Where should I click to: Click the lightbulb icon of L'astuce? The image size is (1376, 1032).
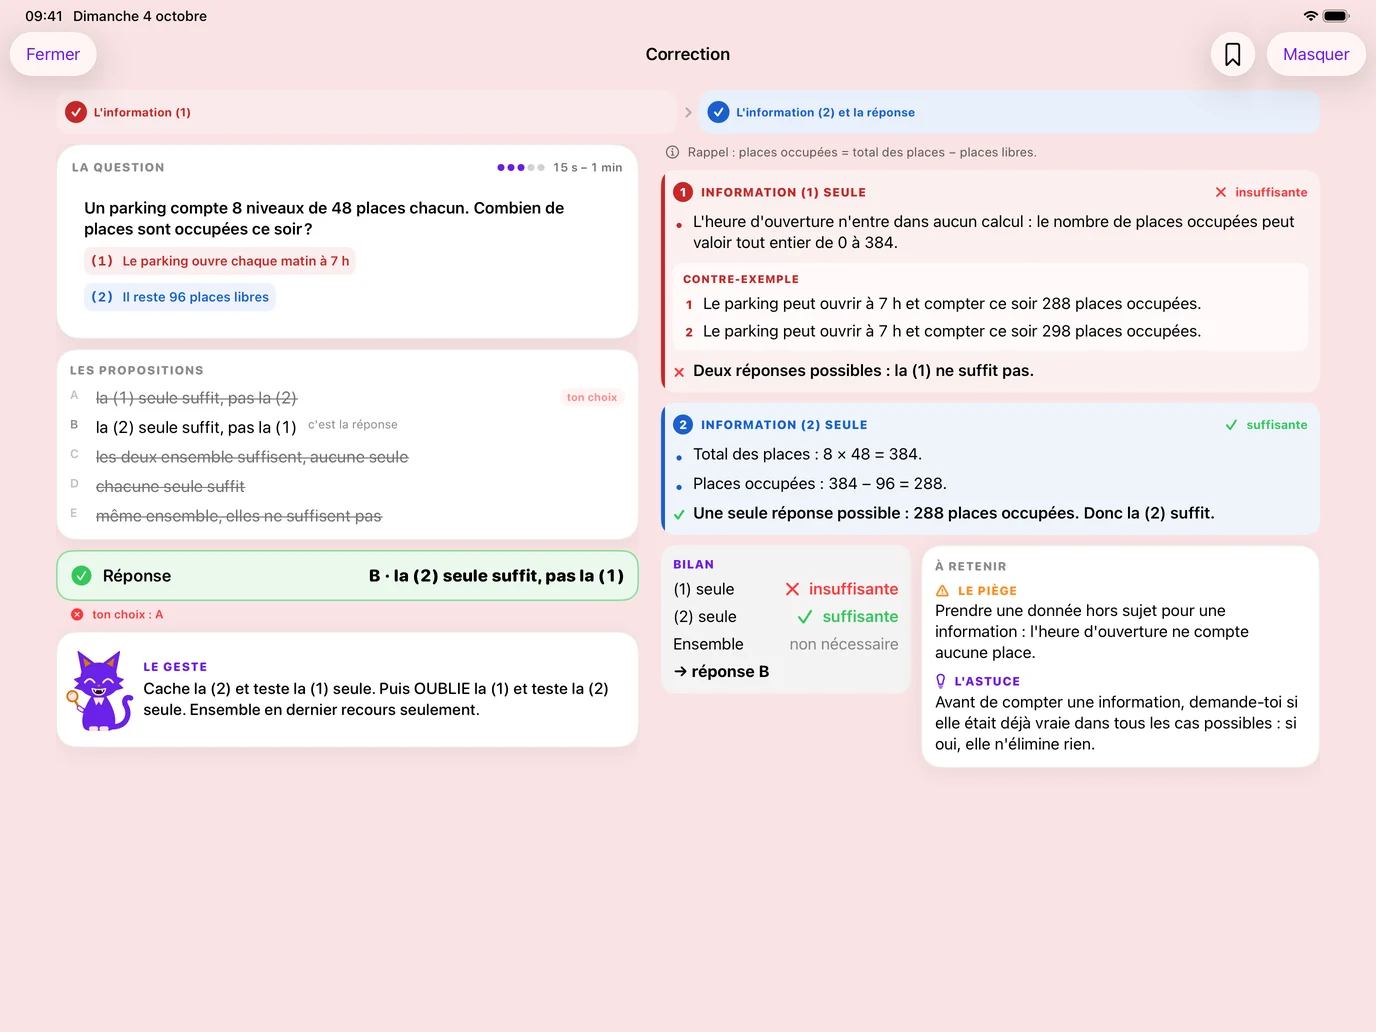[941, 681]
